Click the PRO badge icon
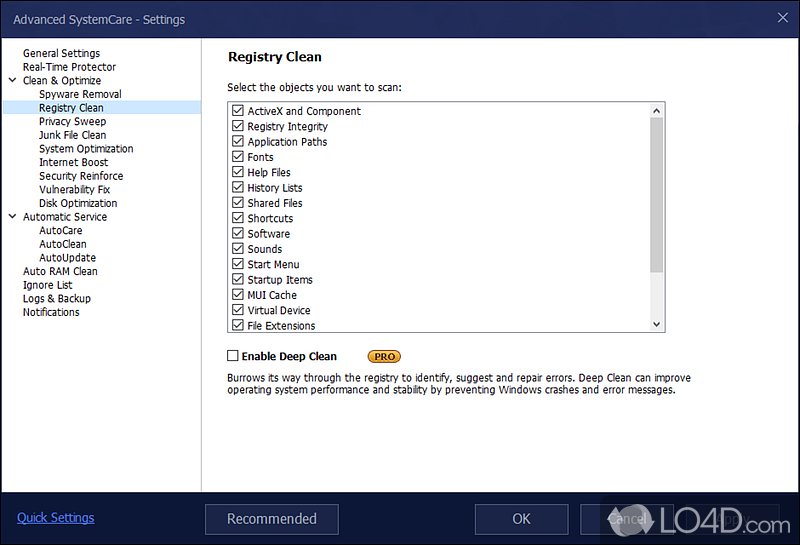The height and width of the screenshot is (545, 800). (x=384, y=356)
